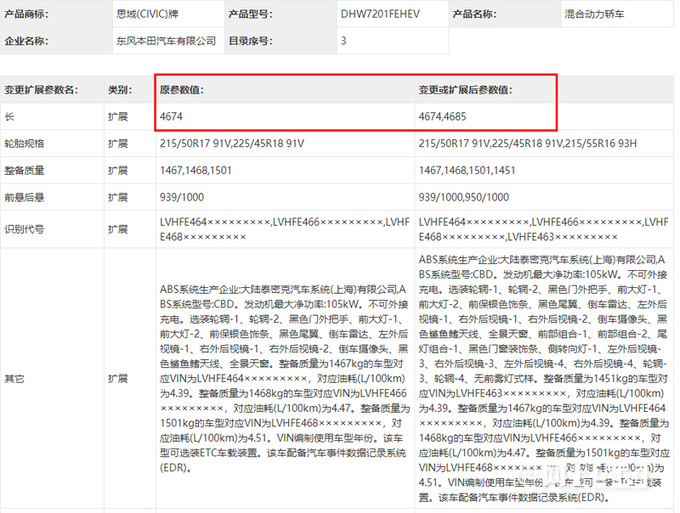Image resolution: width=680 pixels, height=513 pixels.
Task: Click 扩展 category in the 其它 row
Action: 118,379
